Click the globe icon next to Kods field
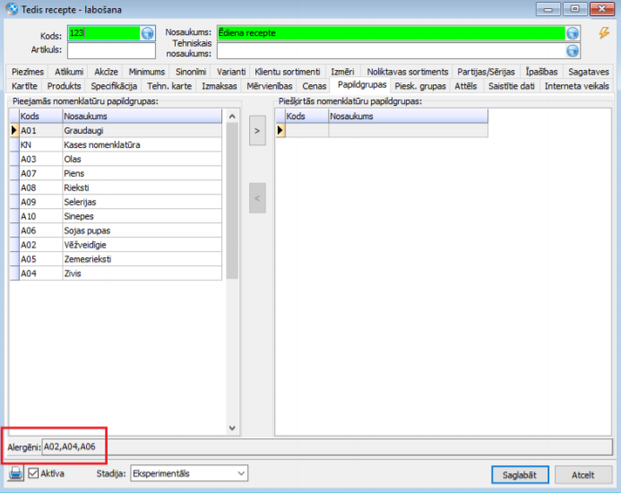The height and width of the screenshot is (493, 621). point(147,33)
